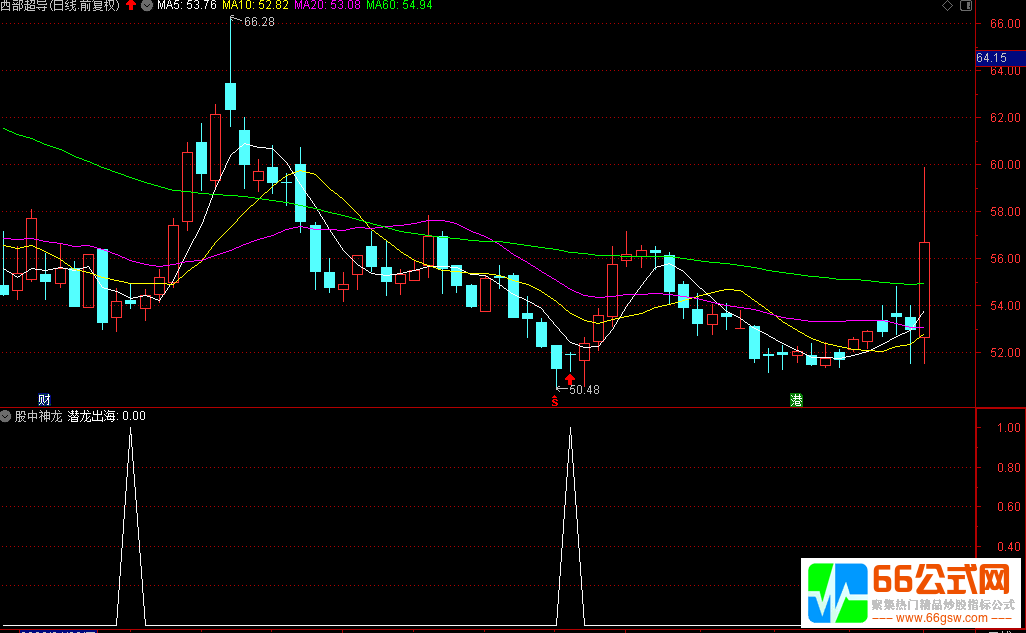Click the MA5: 53.76 label
The width and height of the screenshot is (1026, 633).
pos(187,5)
